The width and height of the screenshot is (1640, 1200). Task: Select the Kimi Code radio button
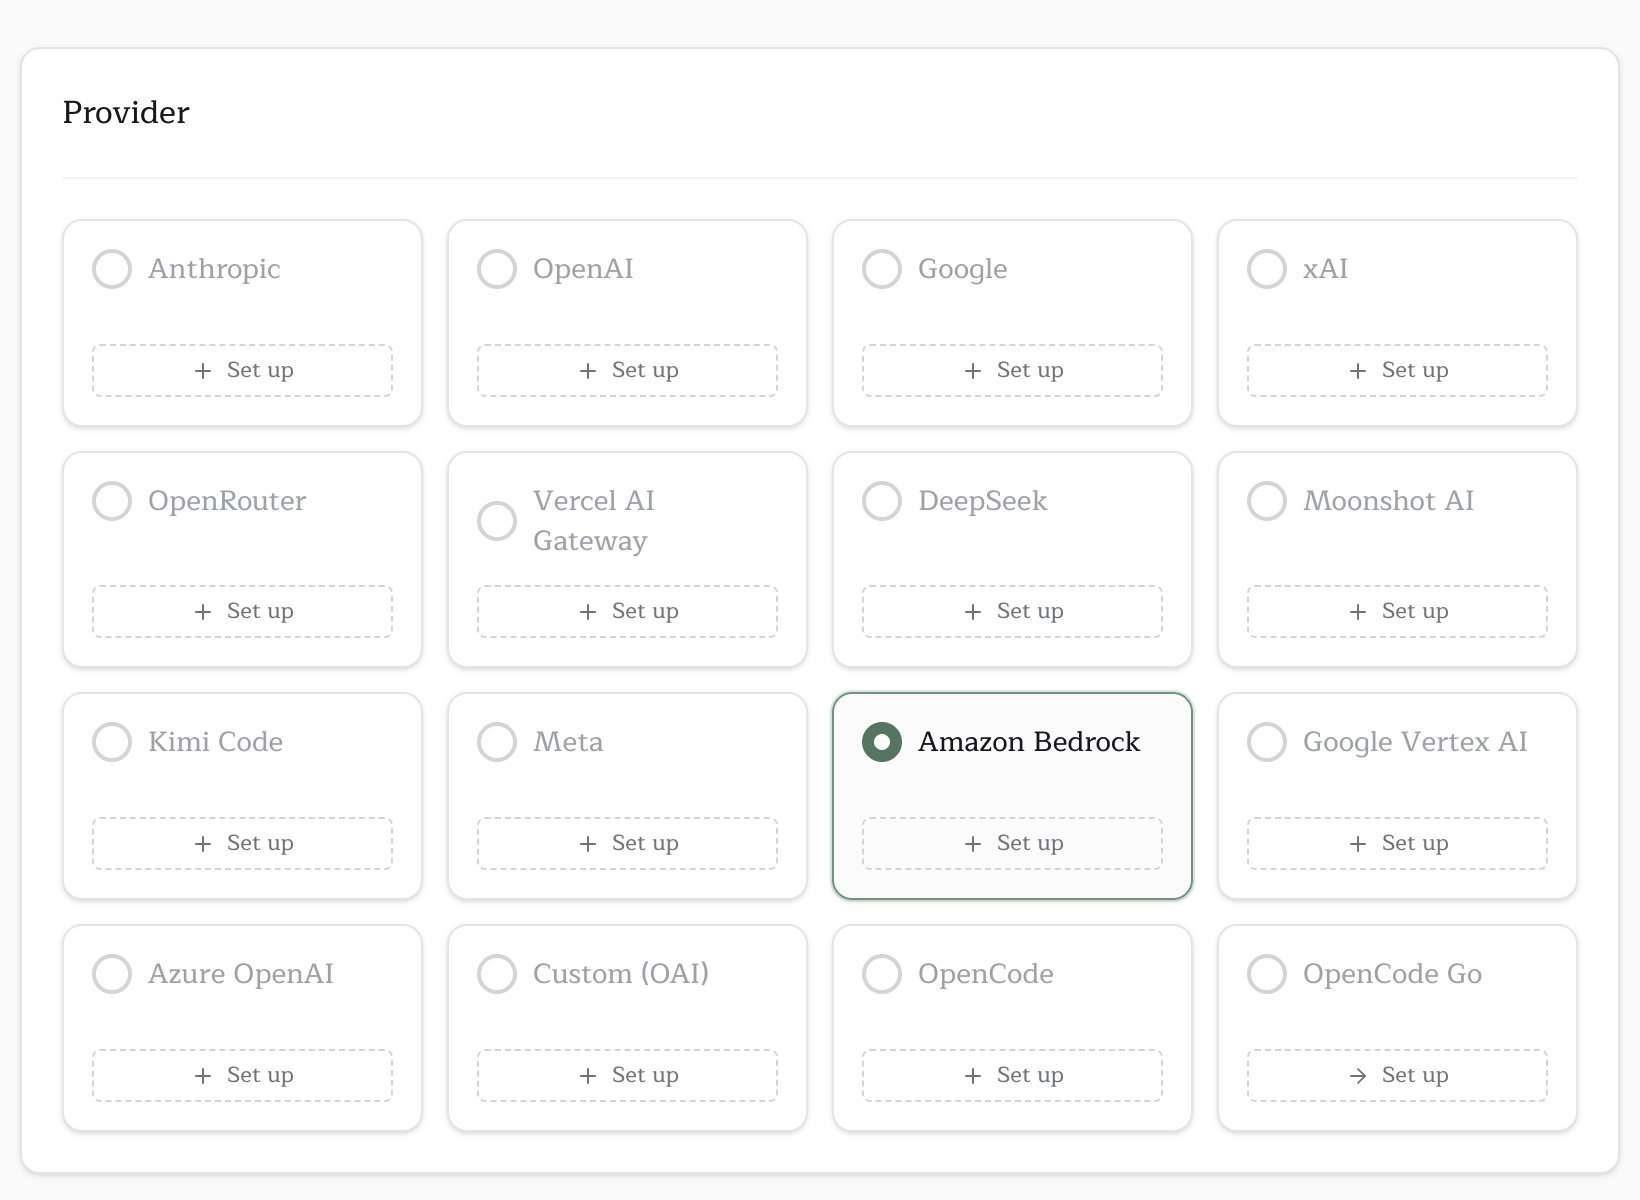point(112,742)
